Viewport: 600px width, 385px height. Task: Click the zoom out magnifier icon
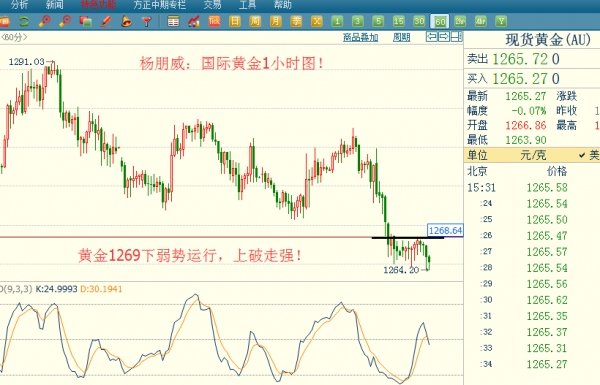[x=65, y=21]
